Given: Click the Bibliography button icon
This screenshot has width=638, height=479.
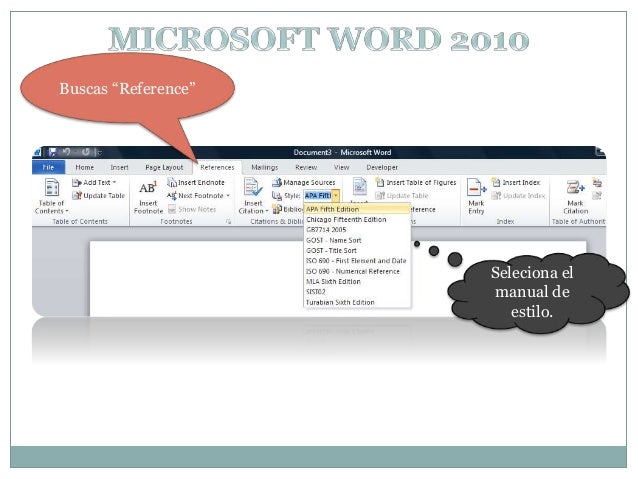Looking at the screenshot, I should click(x=277, y=209).
